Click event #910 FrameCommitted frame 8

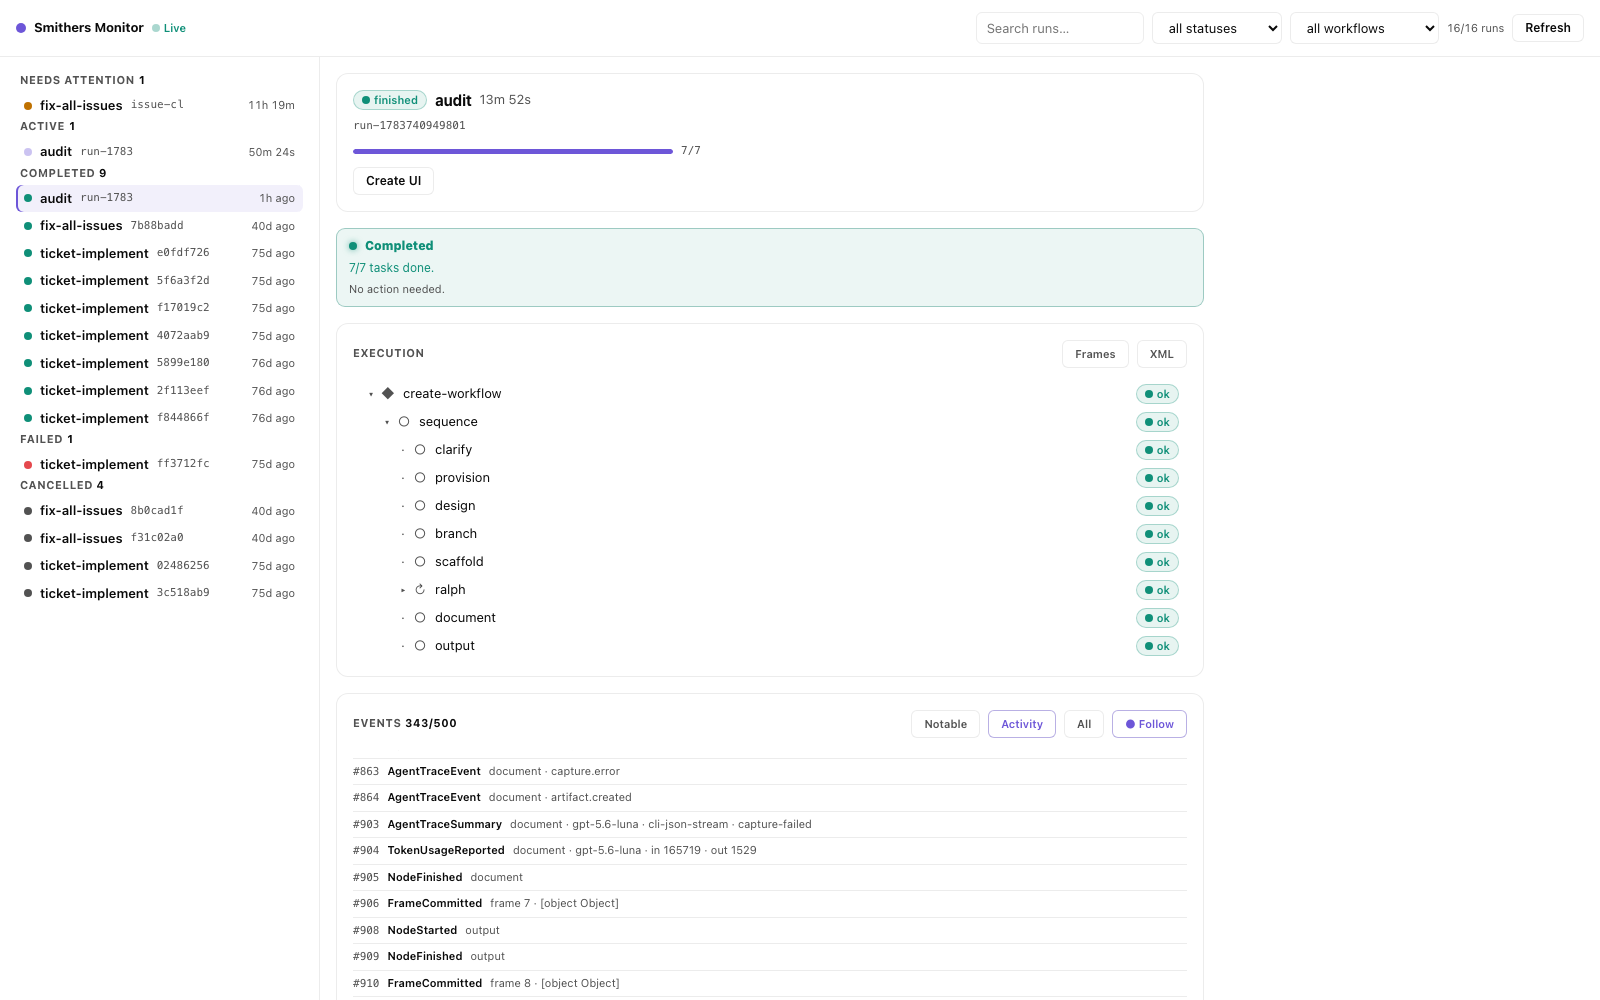(x=770, y=983)
